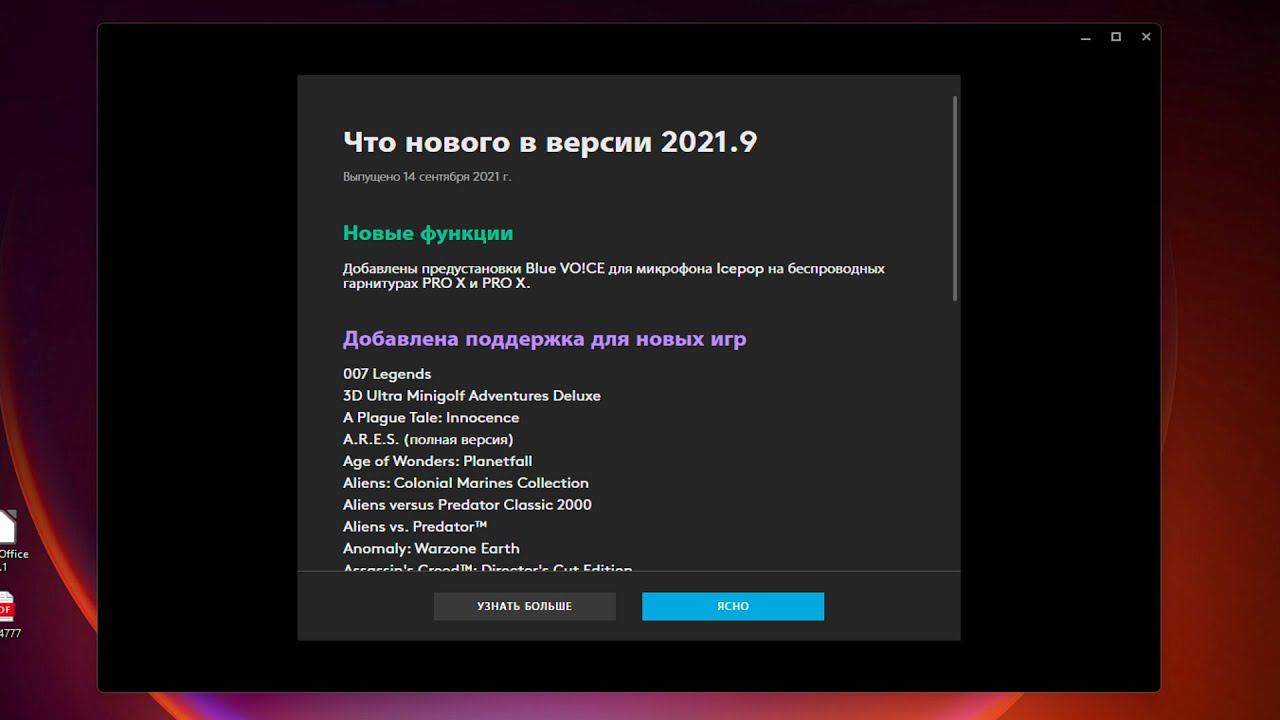Select Age of Wonders: Planetfall entry
Screen dimensions: 1280x720
437,461
